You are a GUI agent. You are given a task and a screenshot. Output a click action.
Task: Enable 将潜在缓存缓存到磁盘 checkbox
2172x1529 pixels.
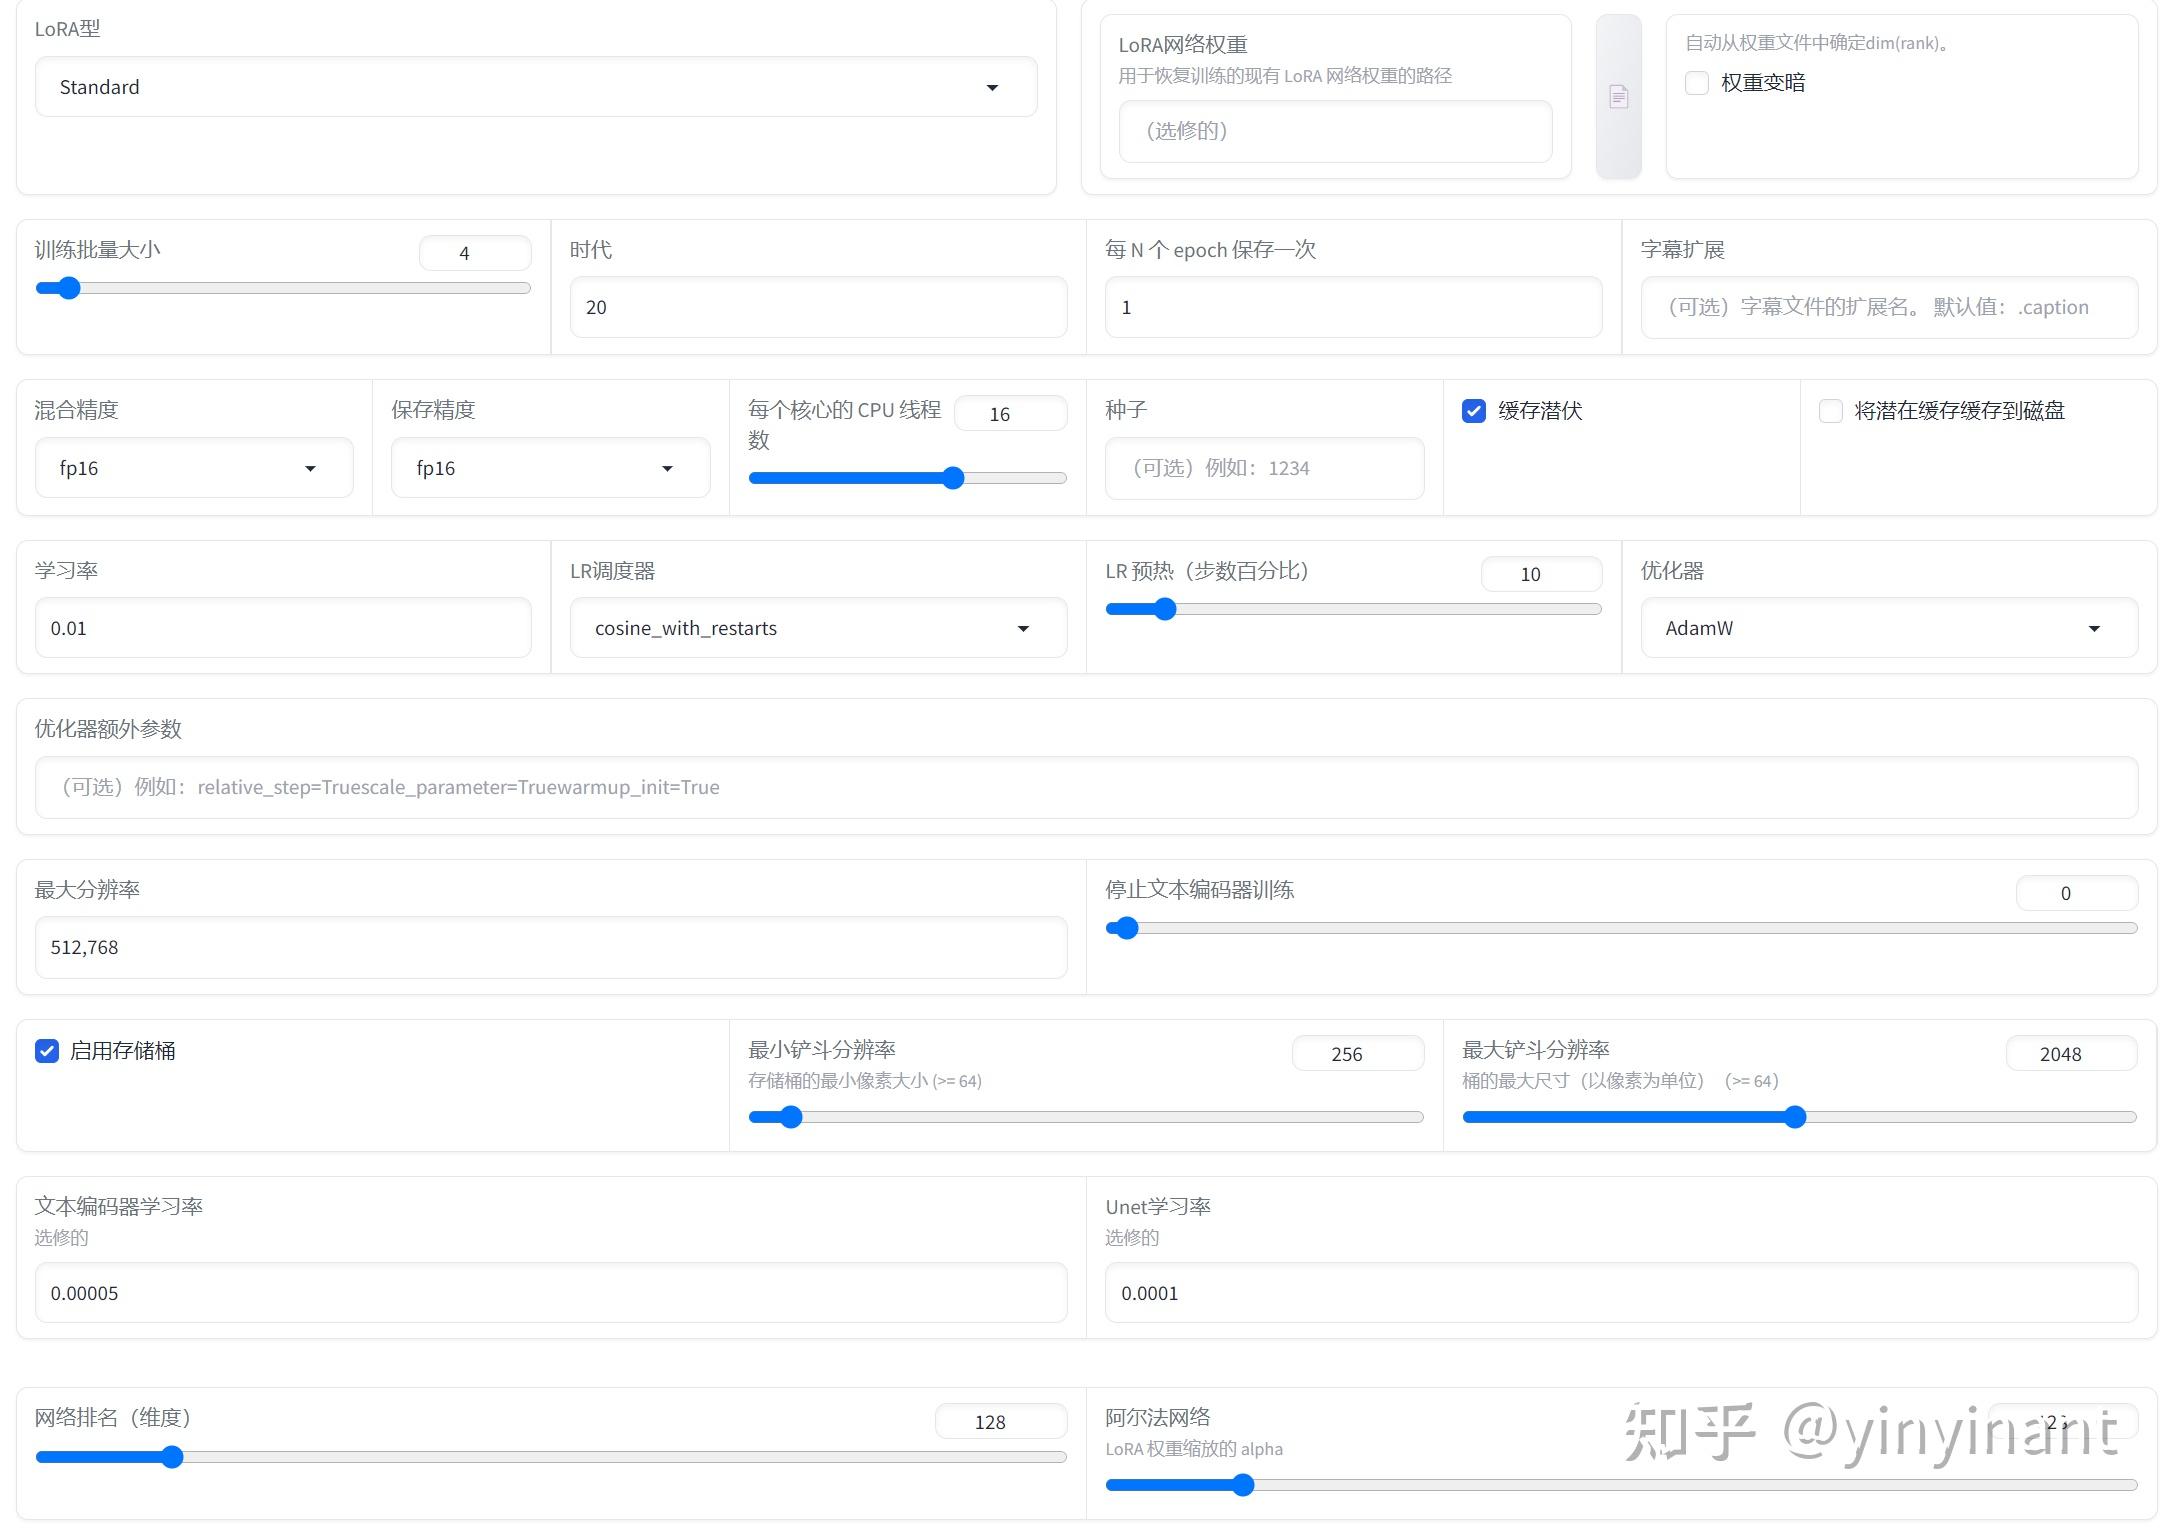1831,411
